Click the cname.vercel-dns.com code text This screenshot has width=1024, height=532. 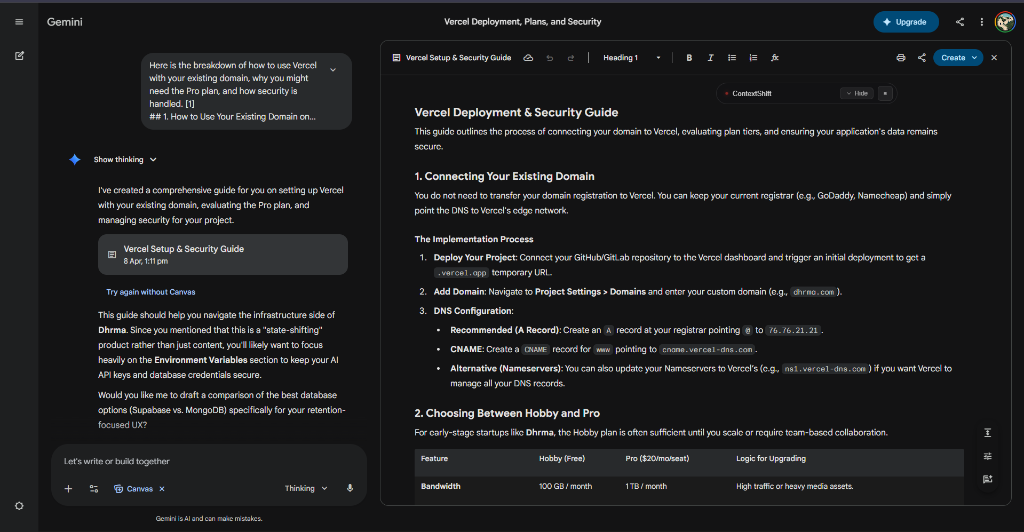[x=707, y=349]
